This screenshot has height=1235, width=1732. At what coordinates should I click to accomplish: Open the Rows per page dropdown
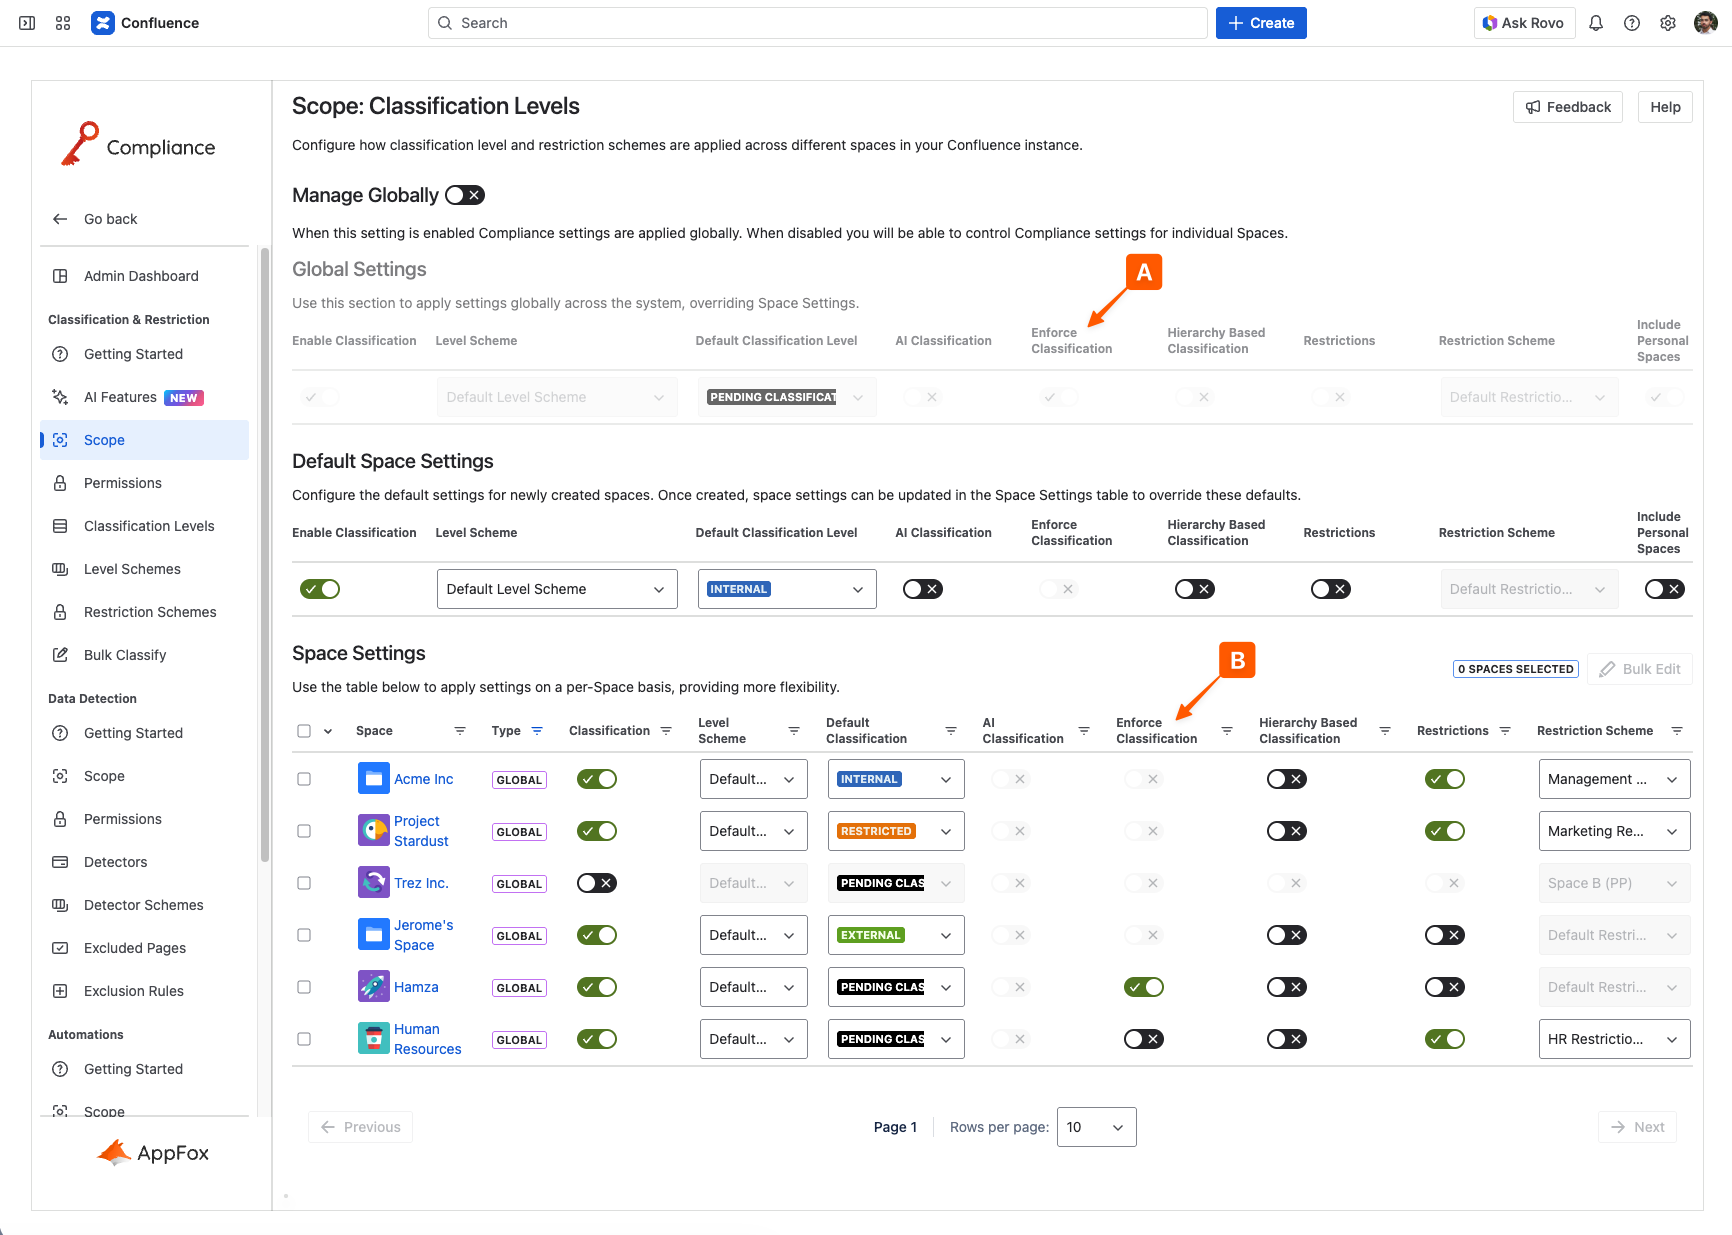[x=1096, y=1127]
